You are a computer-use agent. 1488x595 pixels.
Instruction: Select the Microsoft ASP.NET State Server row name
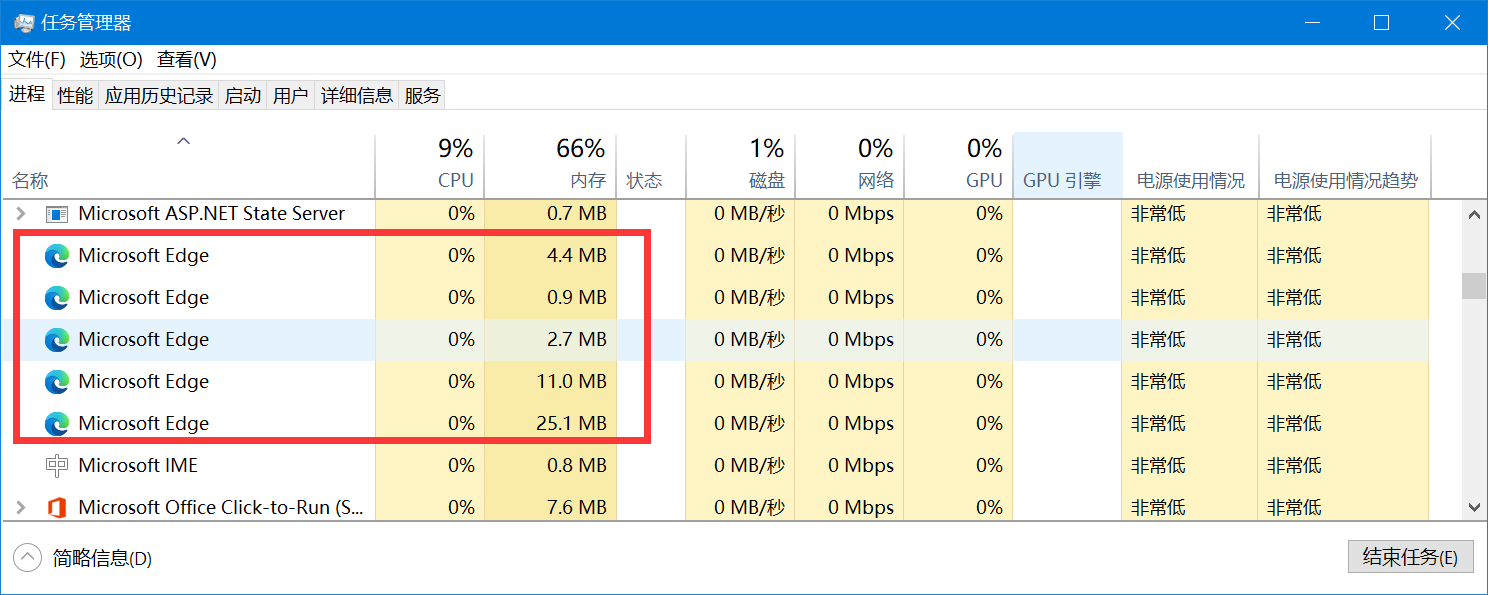click(211, 213)
